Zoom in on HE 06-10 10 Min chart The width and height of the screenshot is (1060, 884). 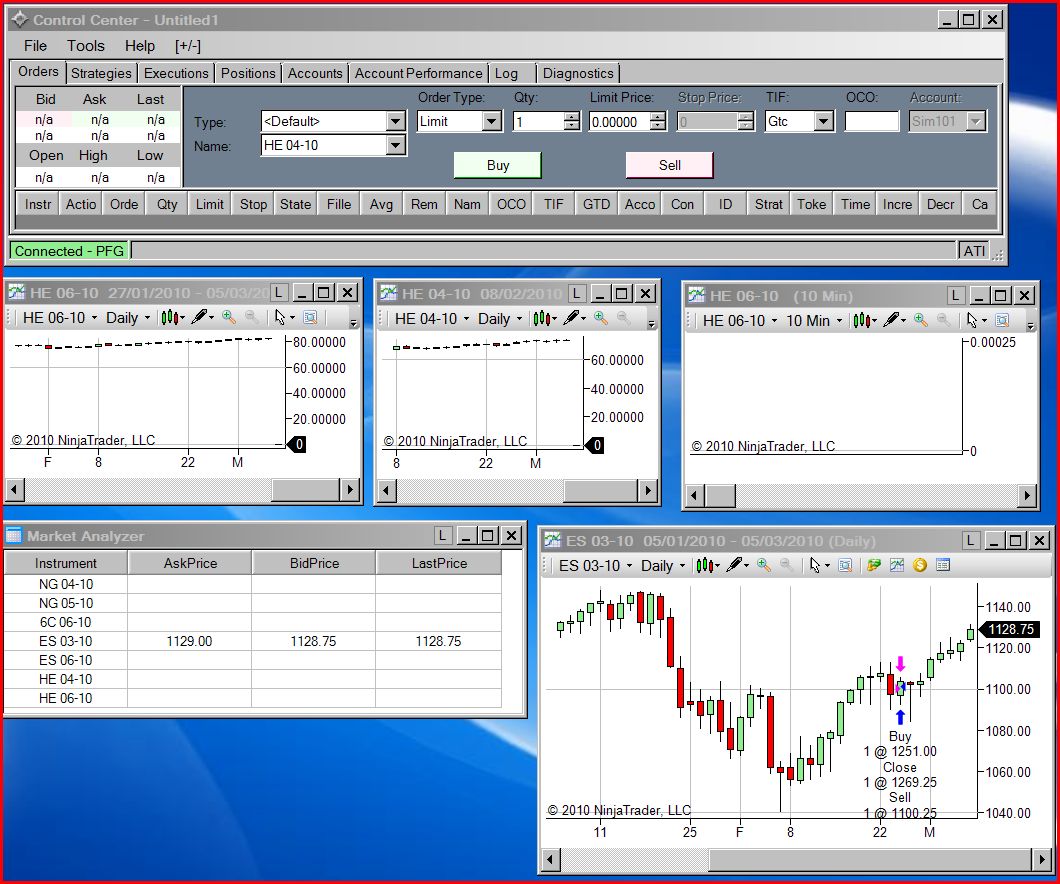coord(921,320)
